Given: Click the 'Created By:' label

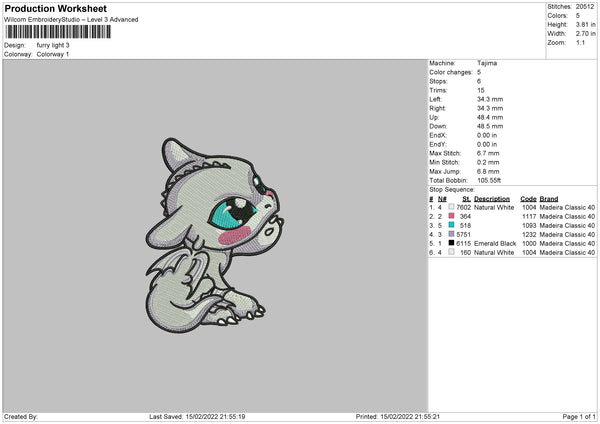Looking at the screenshot, I should (x=21, y=416).
